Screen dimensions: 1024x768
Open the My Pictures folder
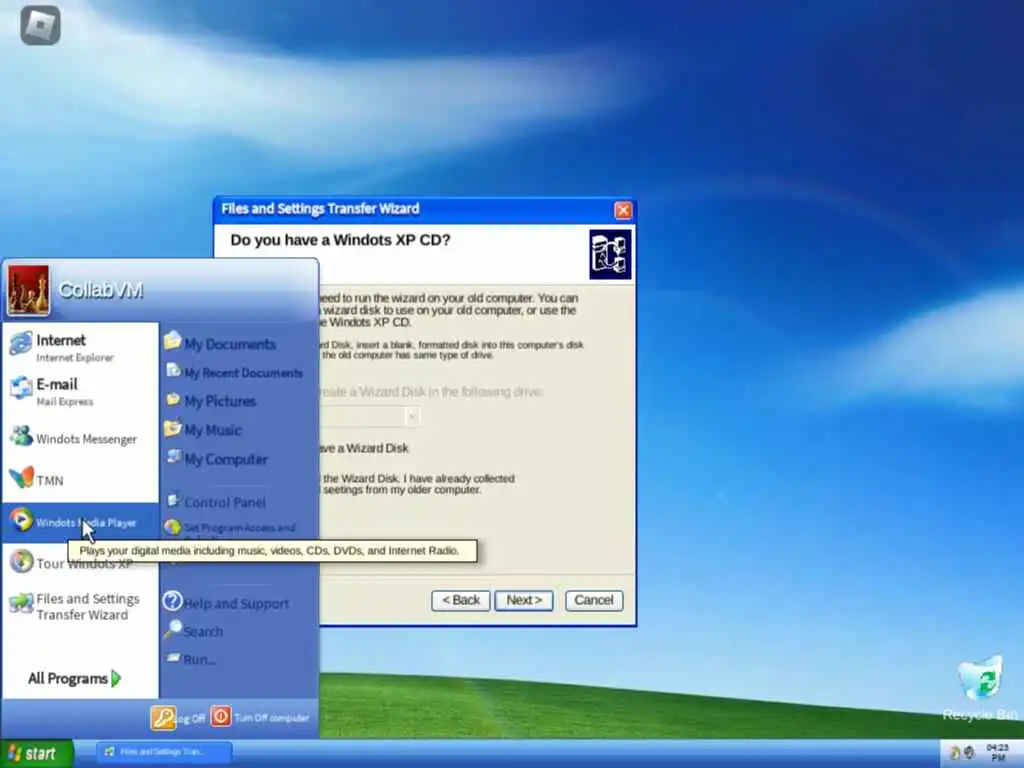click(210, 400)
